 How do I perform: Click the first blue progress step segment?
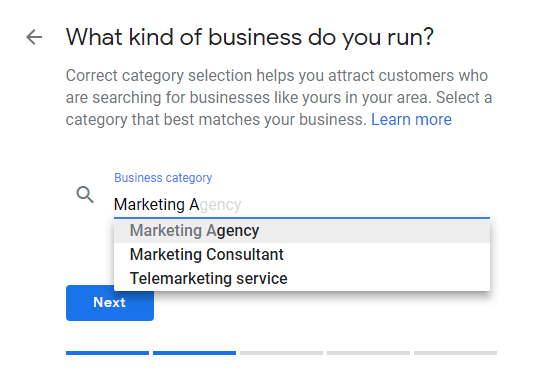coord(107,353)
